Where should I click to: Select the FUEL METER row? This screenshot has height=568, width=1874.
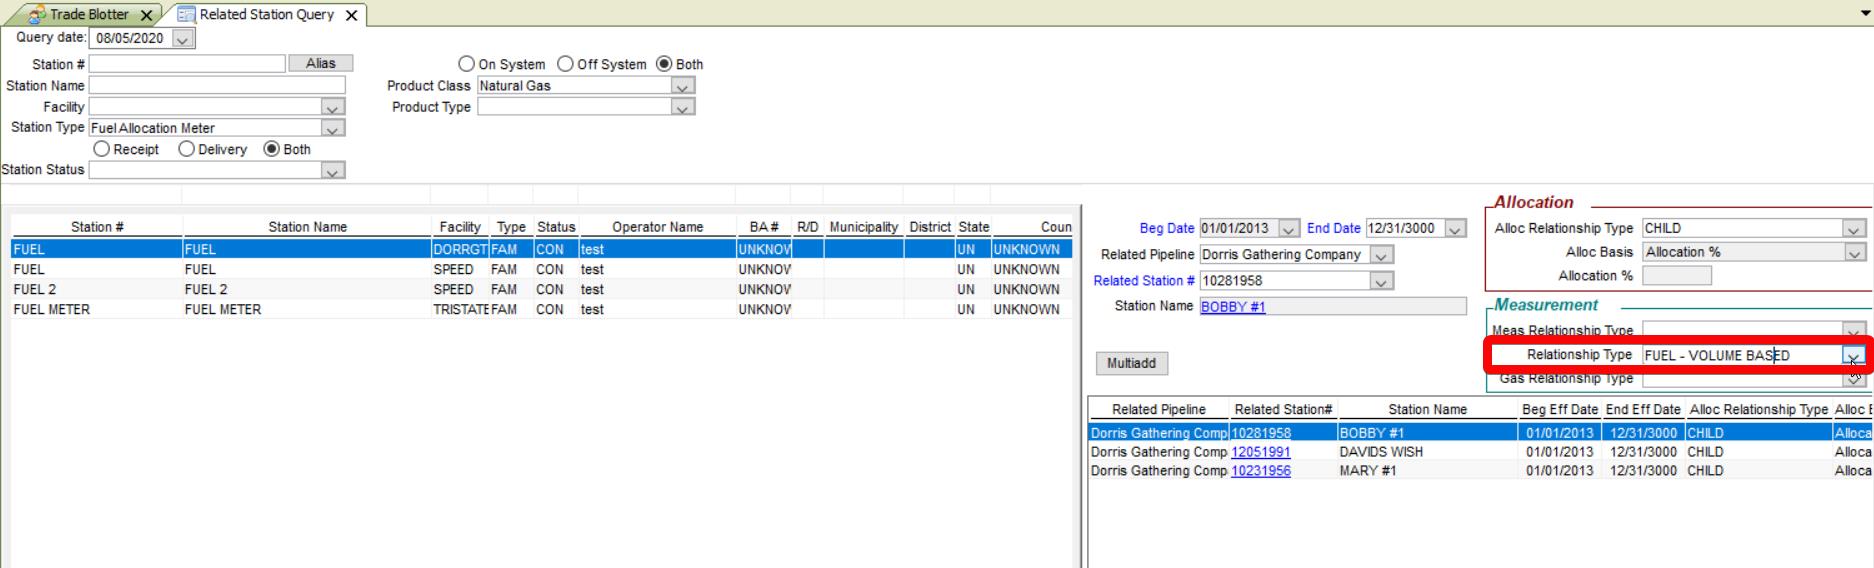click(x=300, y=310)
